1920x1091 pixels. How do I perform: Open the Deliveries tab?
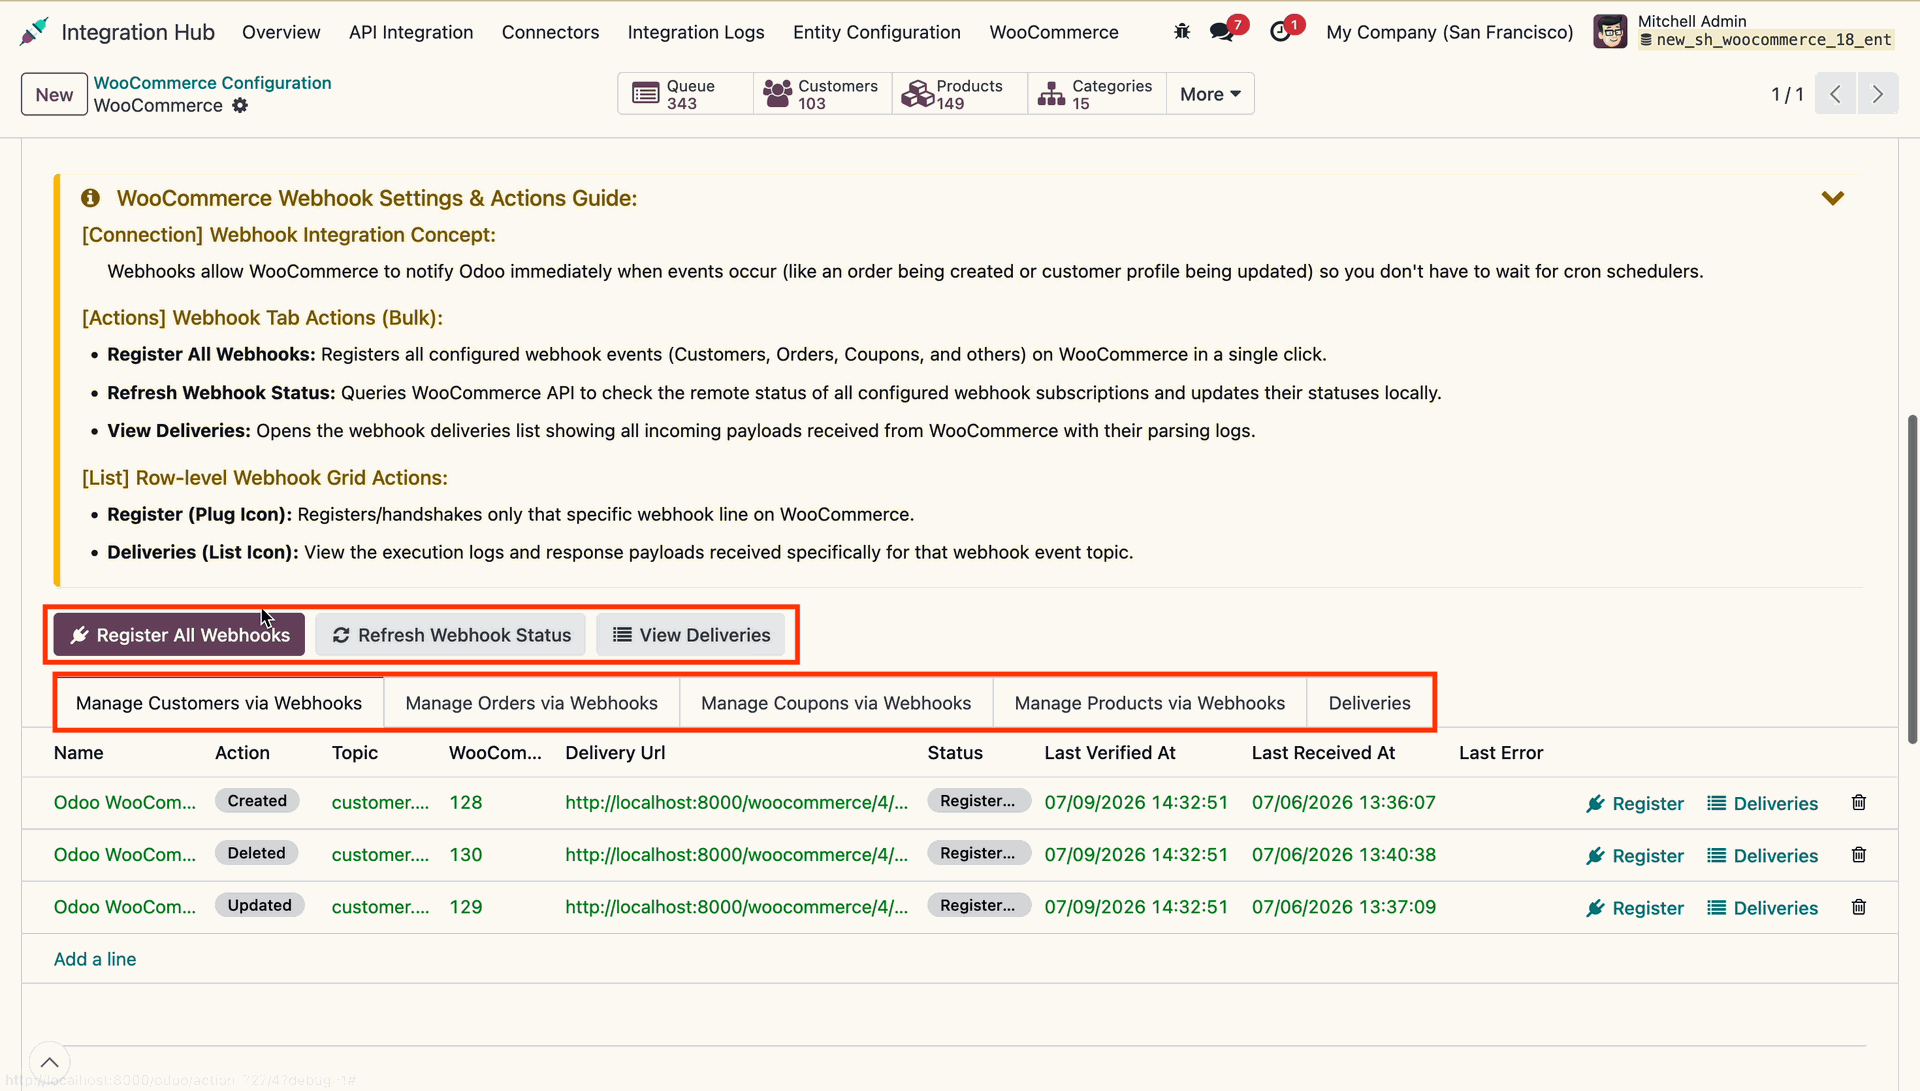click(x=1369, y=703)
